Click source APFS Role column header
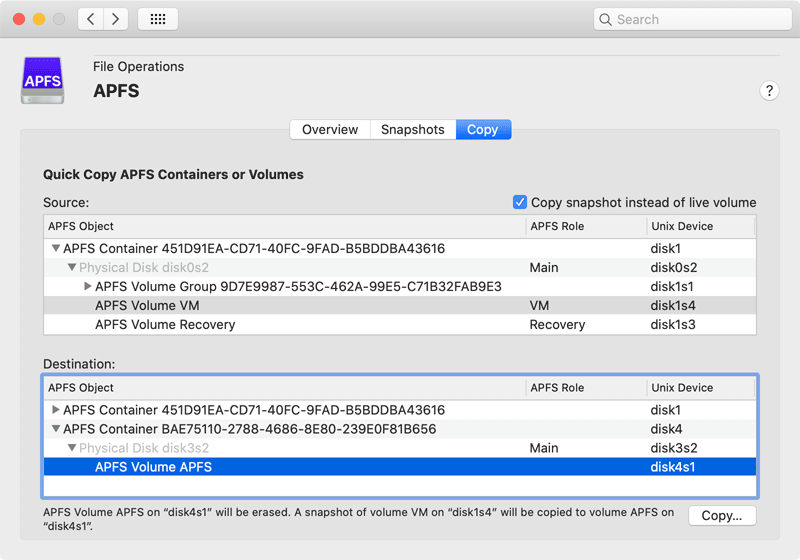Viewport: 800px width, 560px height. click(x=586, y=226)
